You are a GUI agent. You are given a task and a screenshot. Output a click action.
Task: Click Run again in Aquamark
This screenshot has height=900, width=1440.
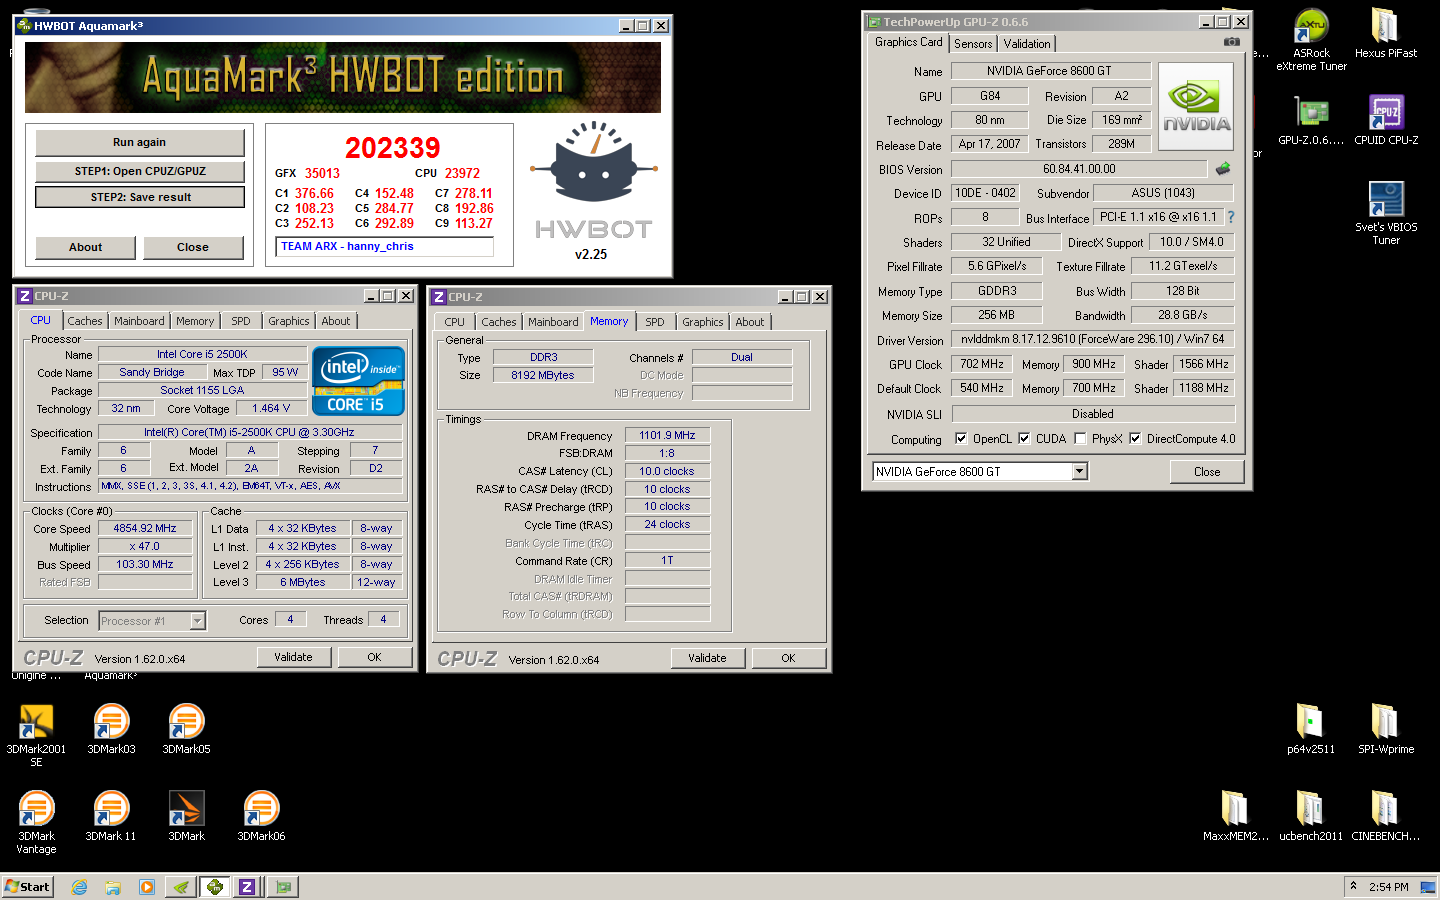pos(140,142)
